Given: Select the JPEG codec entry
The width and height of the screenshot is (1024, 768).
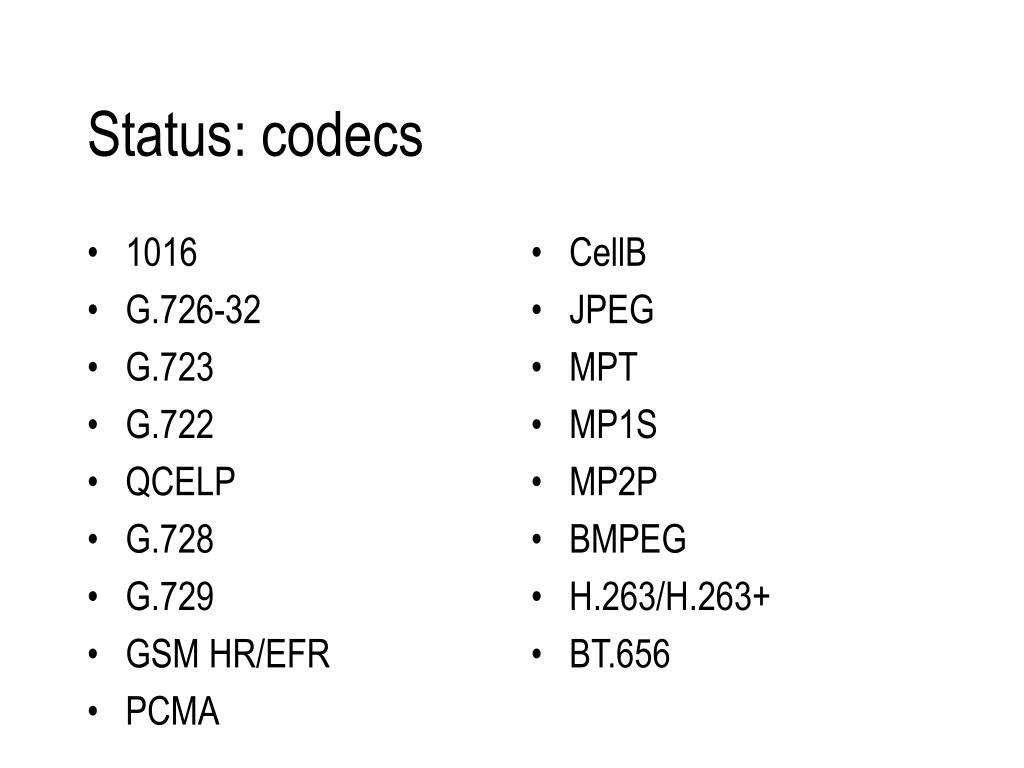Looking at the screenshot, I should (x=611, y=310).
